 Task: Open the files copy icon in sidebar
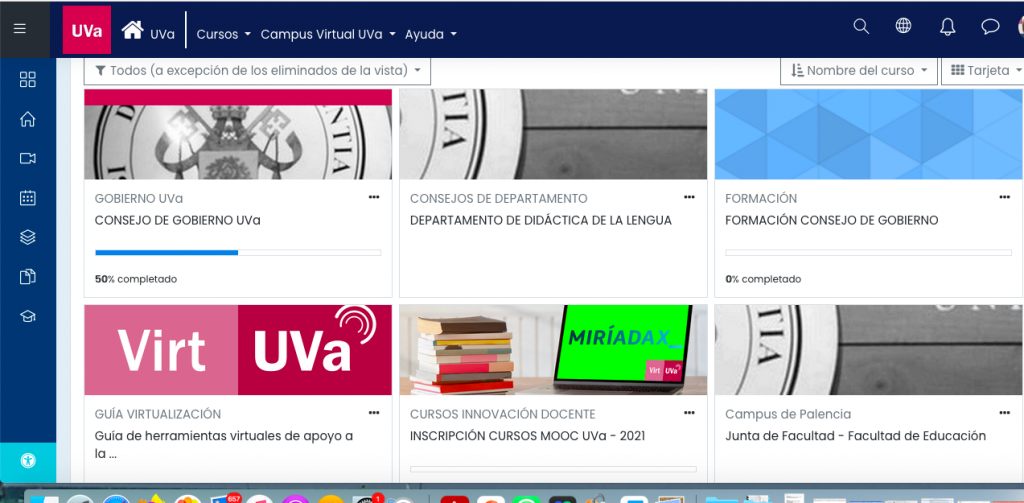click(27, 277)
